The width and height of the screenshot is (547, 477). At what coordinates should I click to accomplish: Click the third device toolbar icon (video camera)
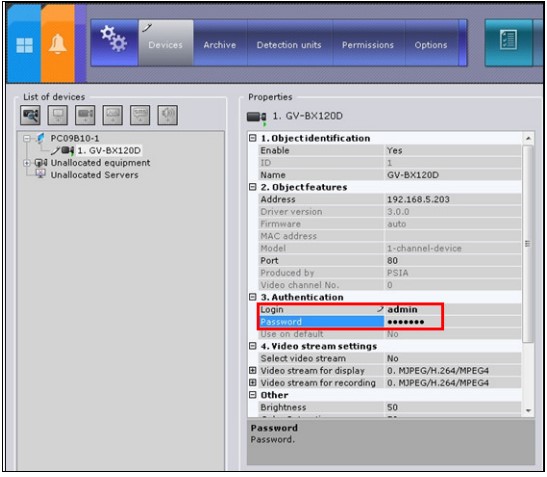85,115
